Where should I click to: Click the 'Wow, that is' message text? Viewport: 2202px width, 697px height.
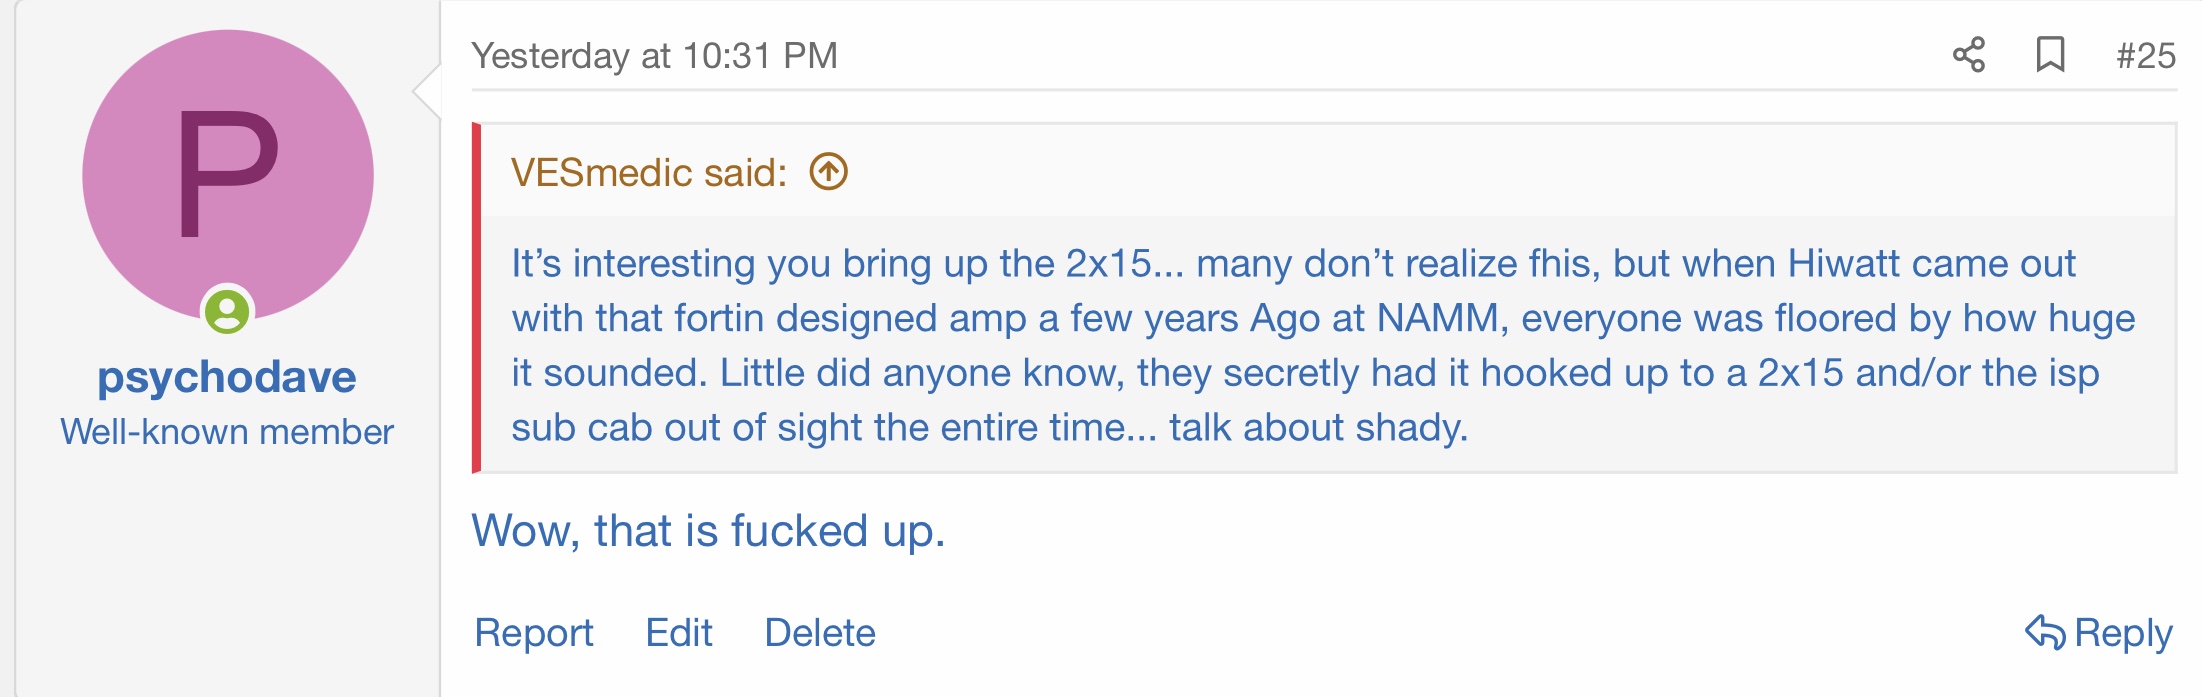click(x=595, y=531)
